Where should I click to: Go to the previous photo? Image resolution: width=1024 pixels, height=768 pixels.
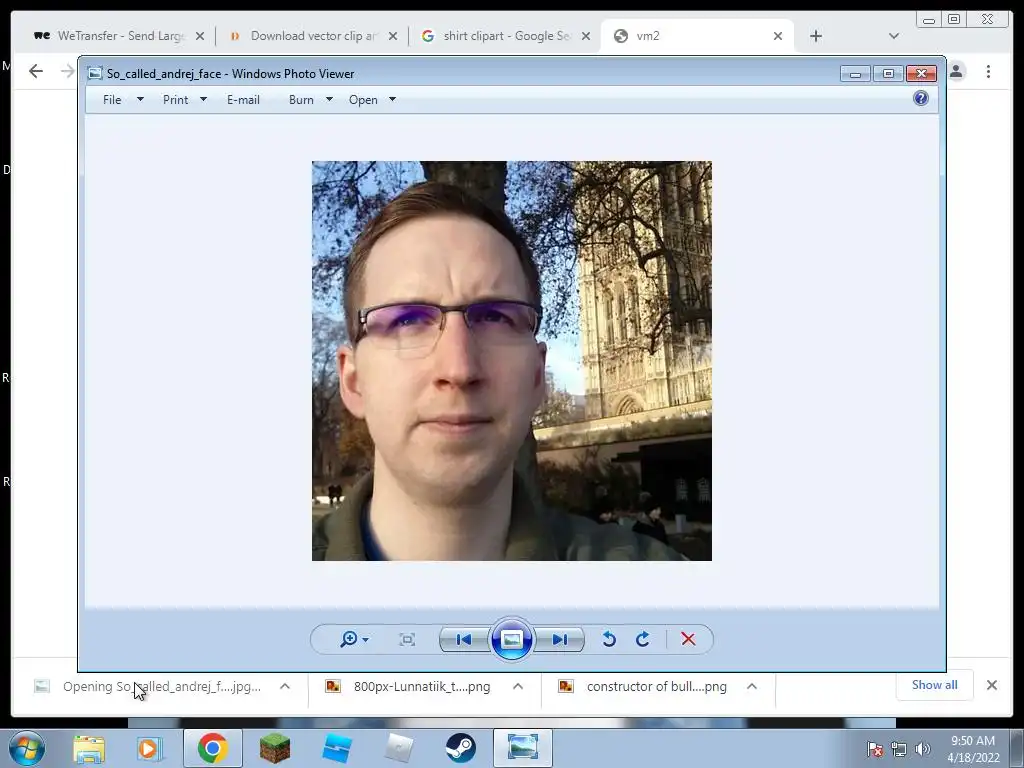click(464, 639)
